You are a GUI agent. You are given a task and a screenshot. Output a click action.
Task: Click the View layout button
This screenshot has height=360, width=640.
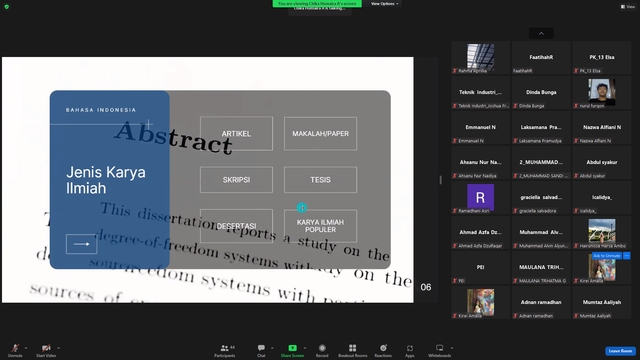pos(628,7)
